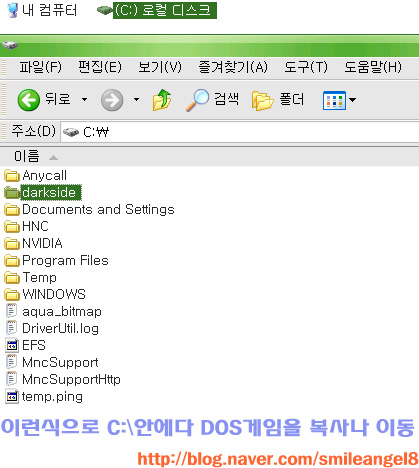Select the darkside folder icon
The width and height of the screenshot is (419, 468).
point(12,192)
